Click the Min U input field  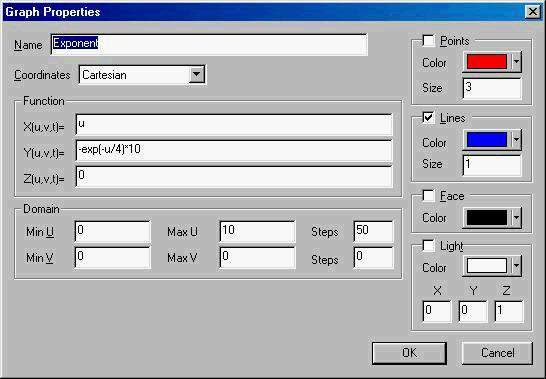pos(112,231)
